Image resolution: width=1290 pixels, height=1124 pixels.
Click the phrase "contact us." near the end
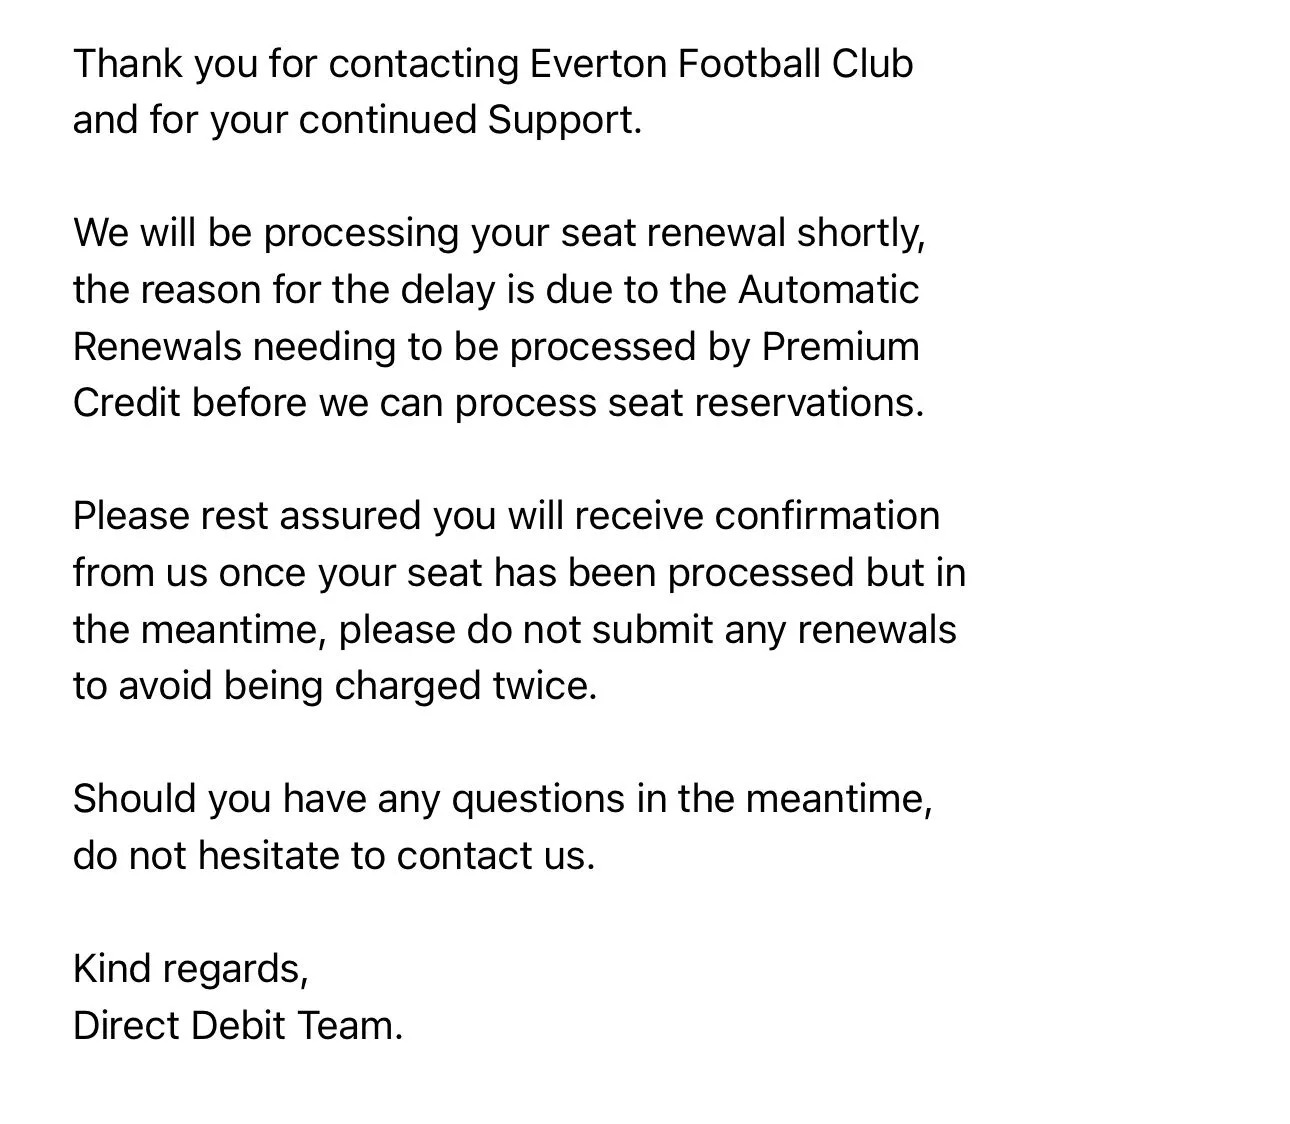coord(495,856)
